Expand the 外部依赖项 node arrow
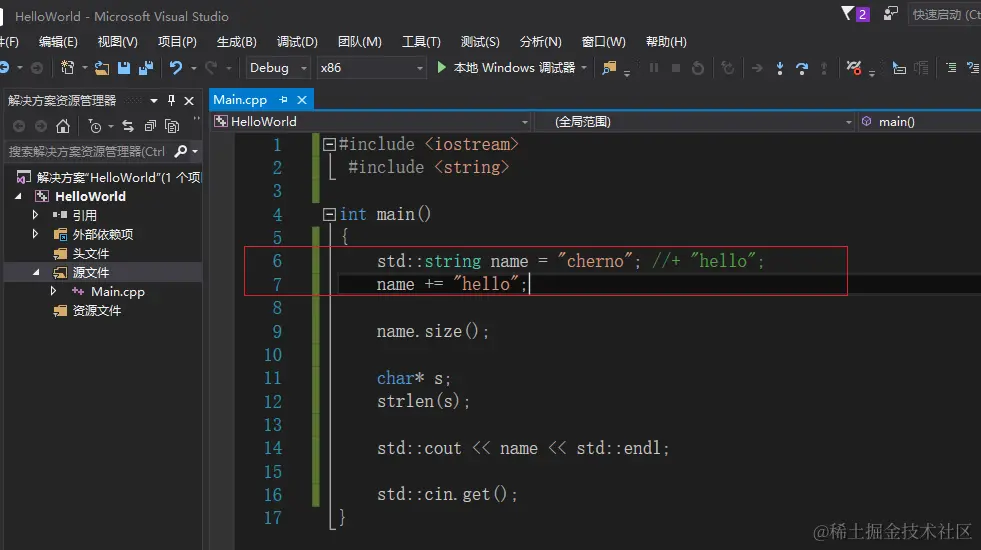 [x=36, y=234]
